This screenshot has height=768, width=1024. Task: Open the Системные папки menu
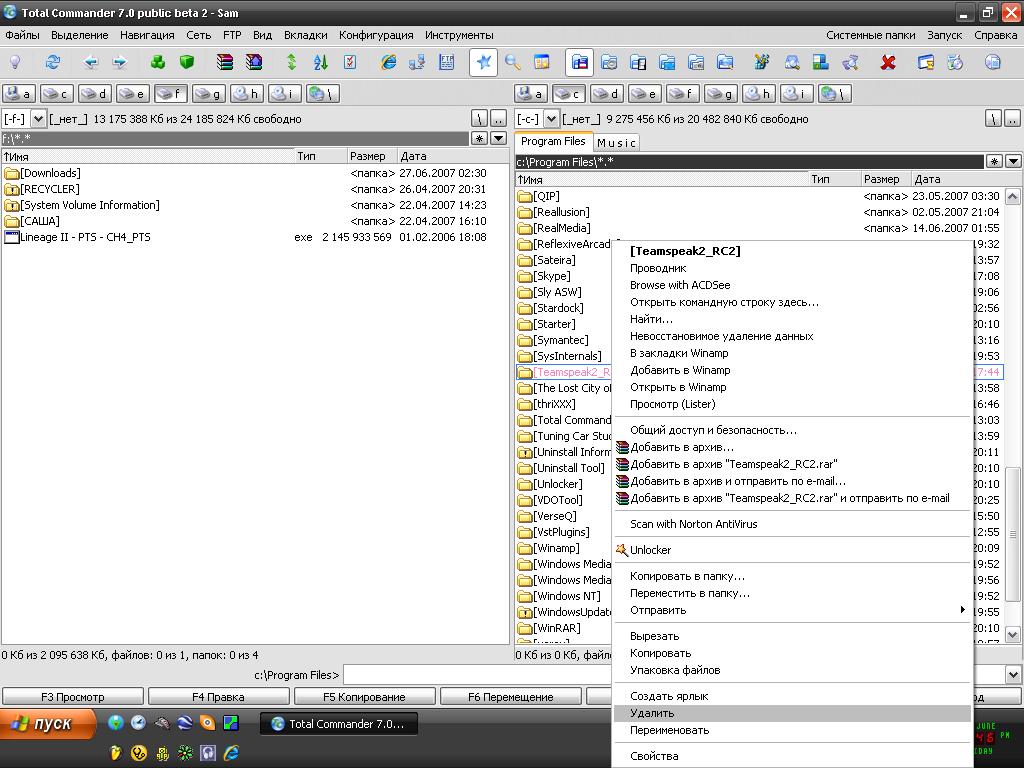(871, 35)
